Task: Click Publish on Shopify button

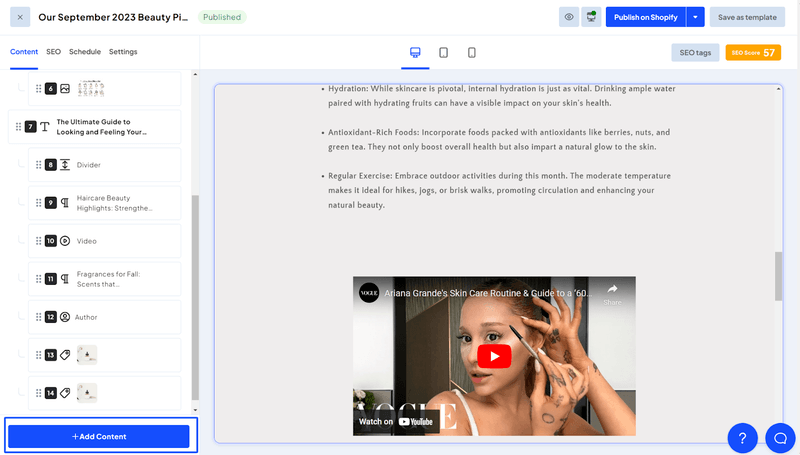Action: coord(645,17)
